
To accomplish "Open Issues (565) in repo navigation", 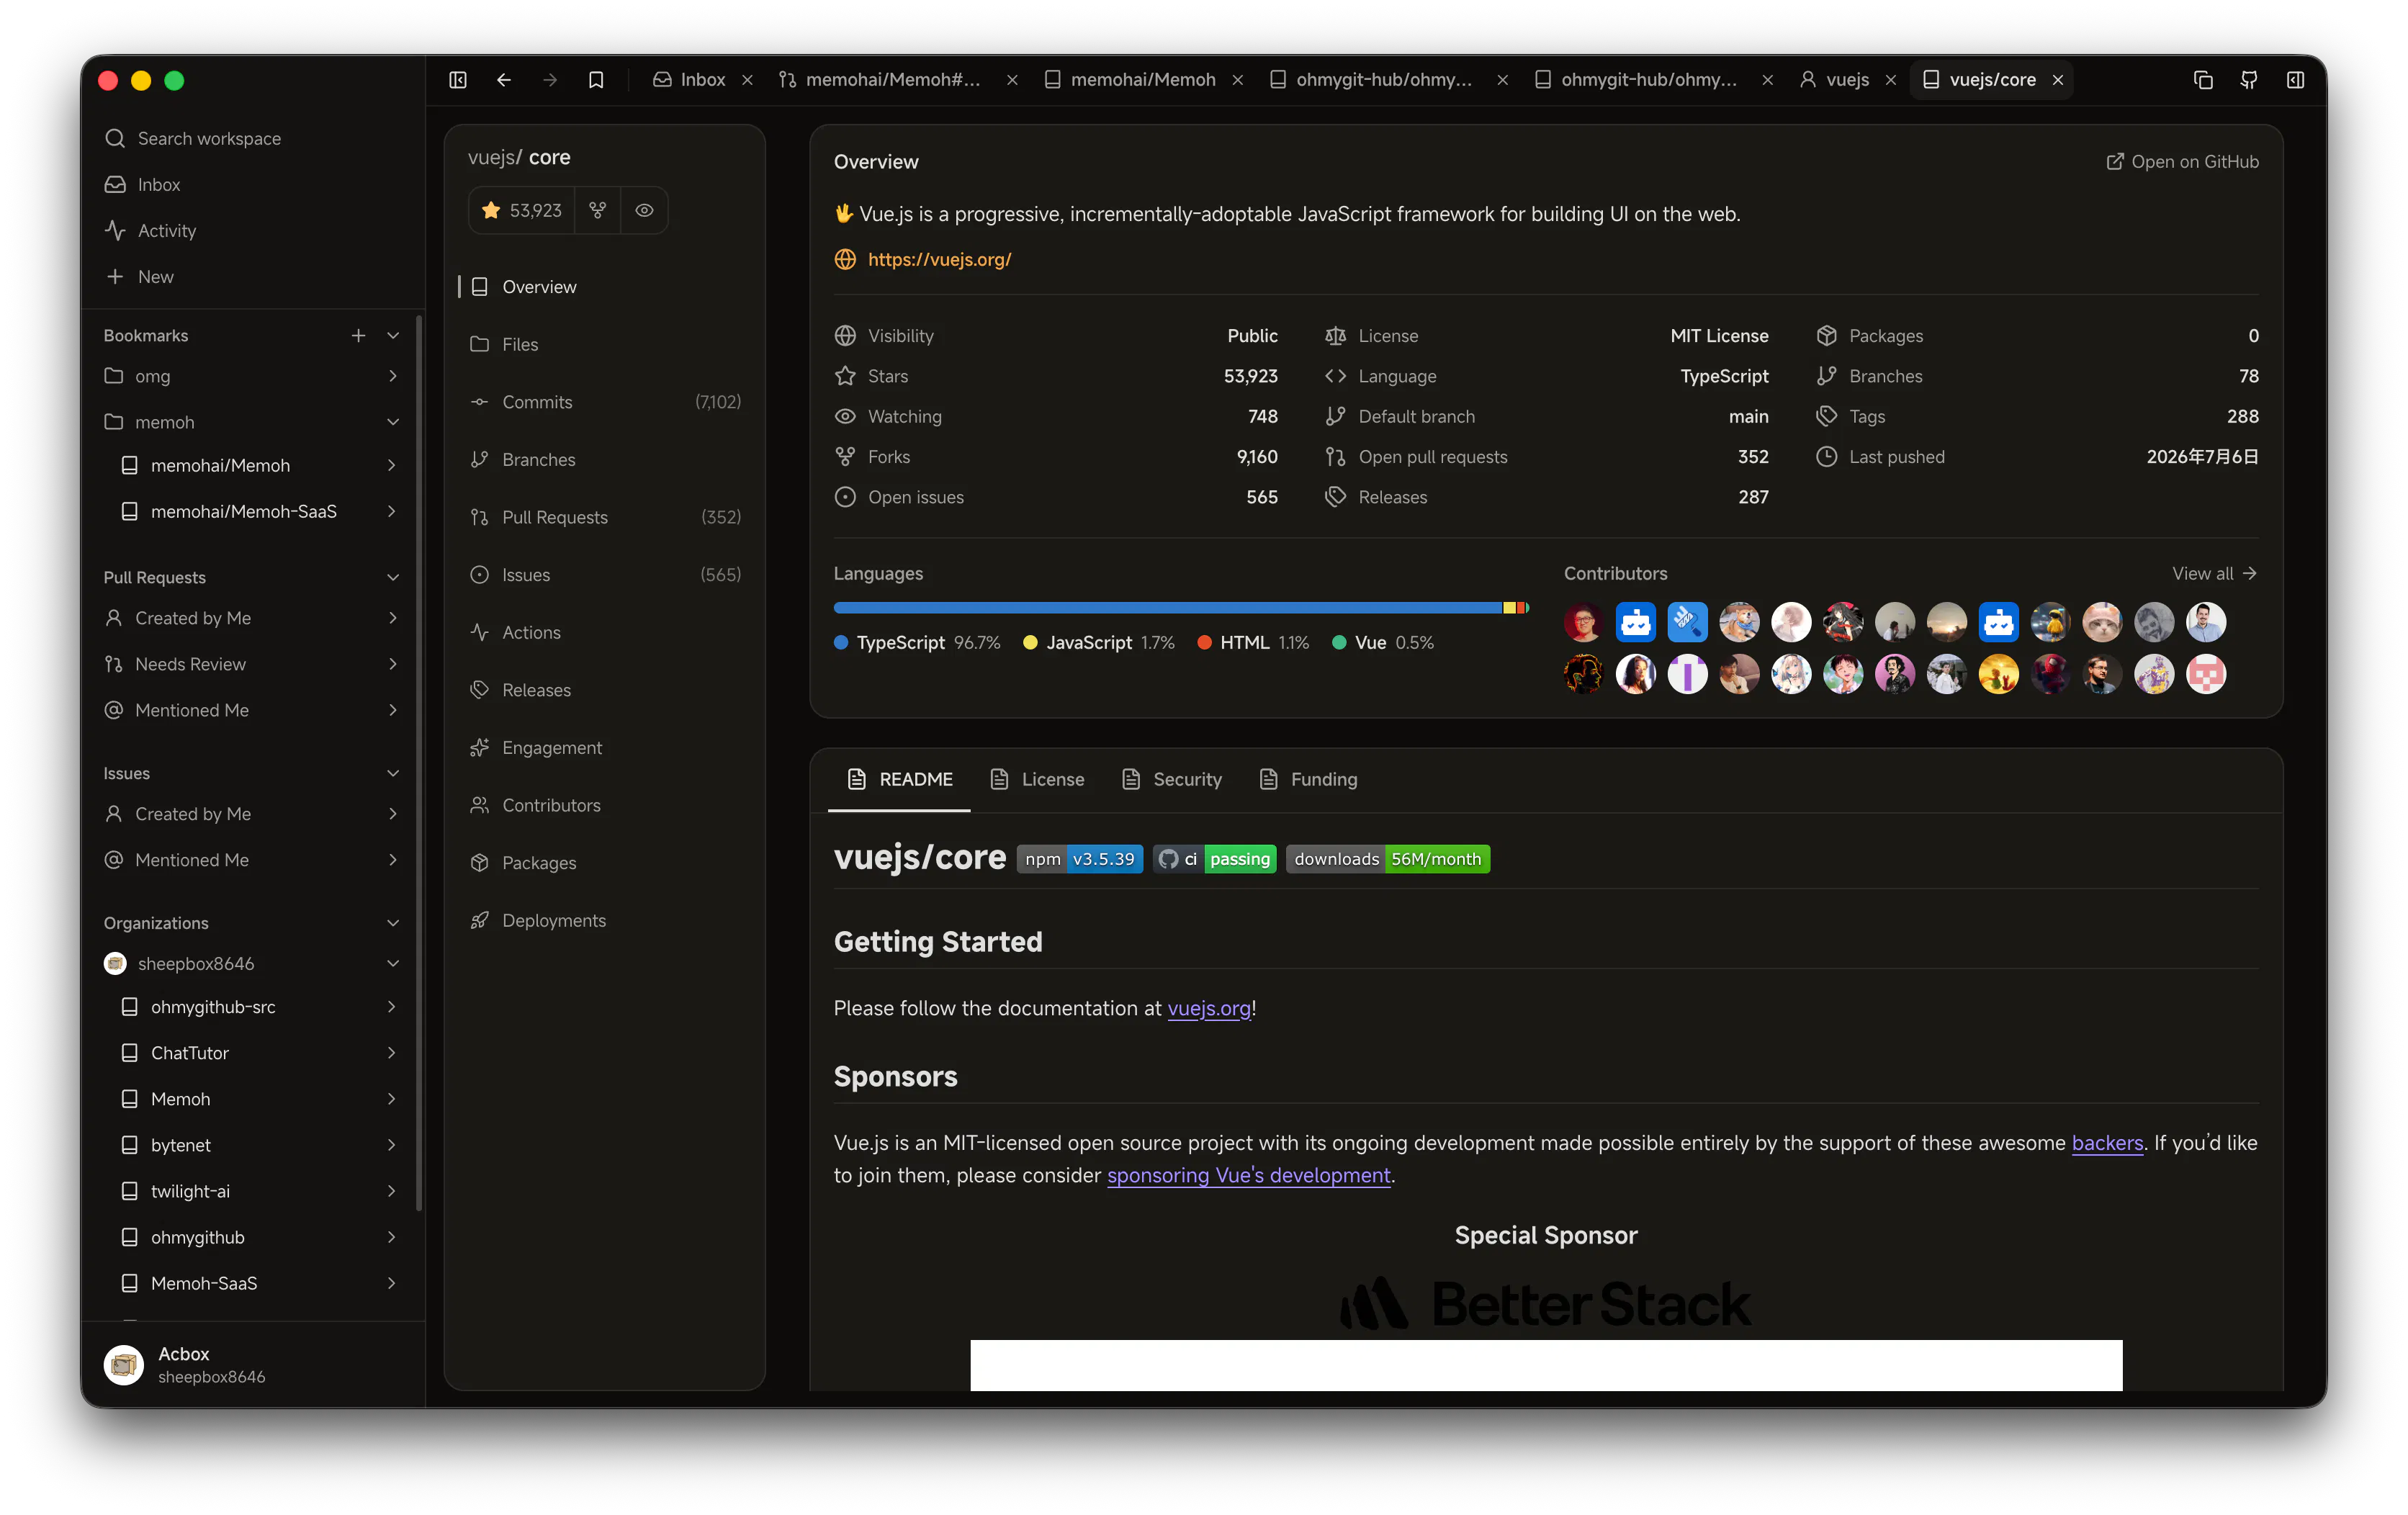I will (x=604, y=574).
